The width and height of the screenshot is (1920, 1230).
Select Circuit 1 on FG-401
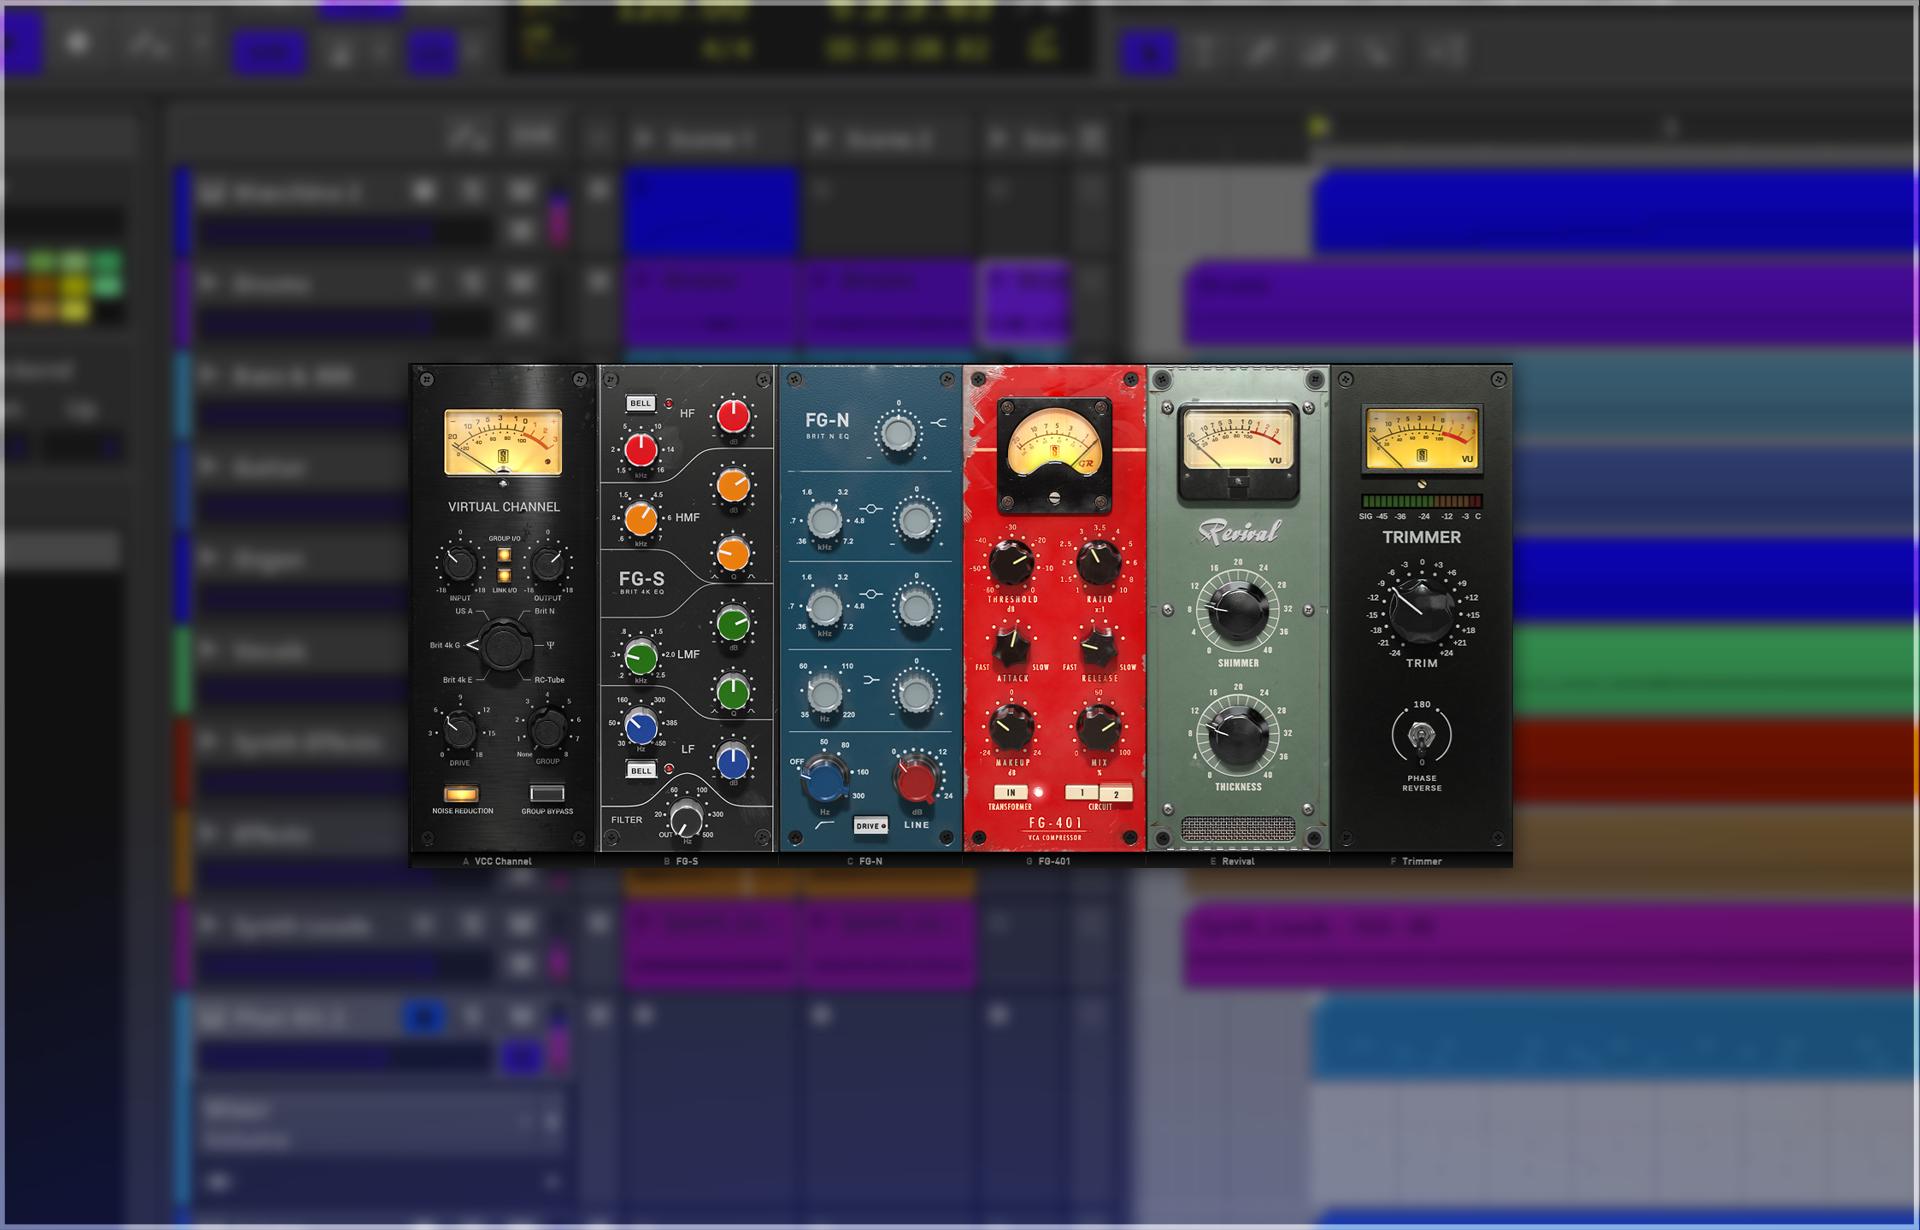click(1082, 793)
